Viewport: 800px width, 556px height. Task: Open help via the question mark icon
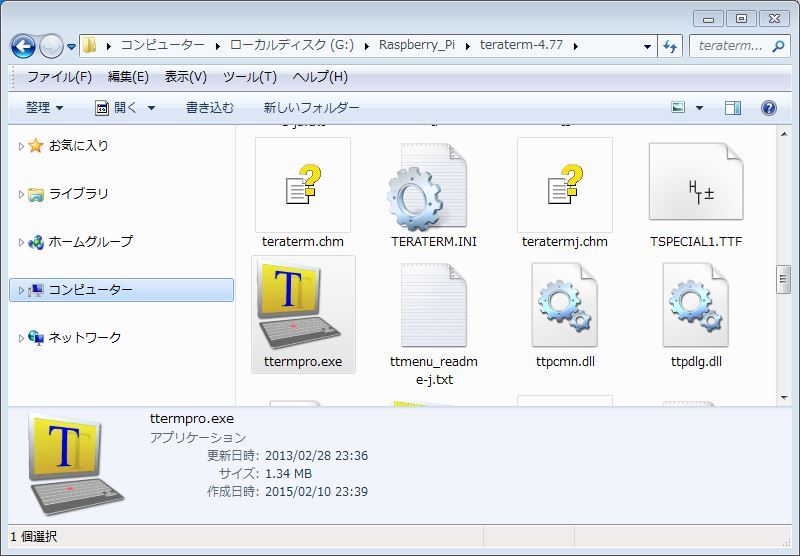coord(768,108)
